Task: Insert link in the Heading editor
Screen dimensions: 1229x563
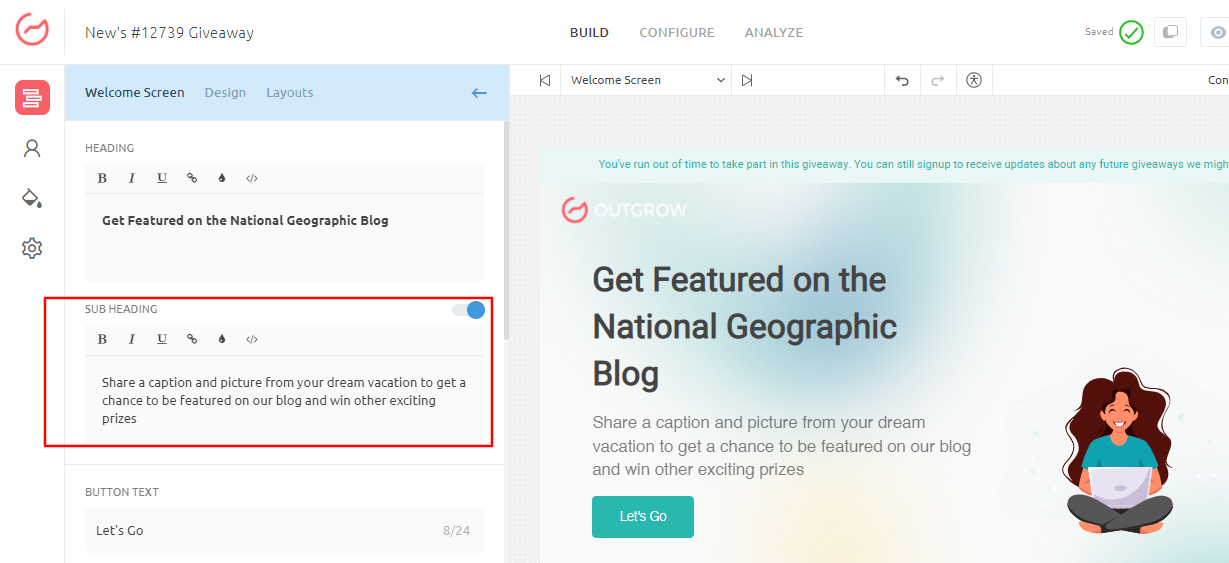Action: pyautogui.click(x=192, y=178)
